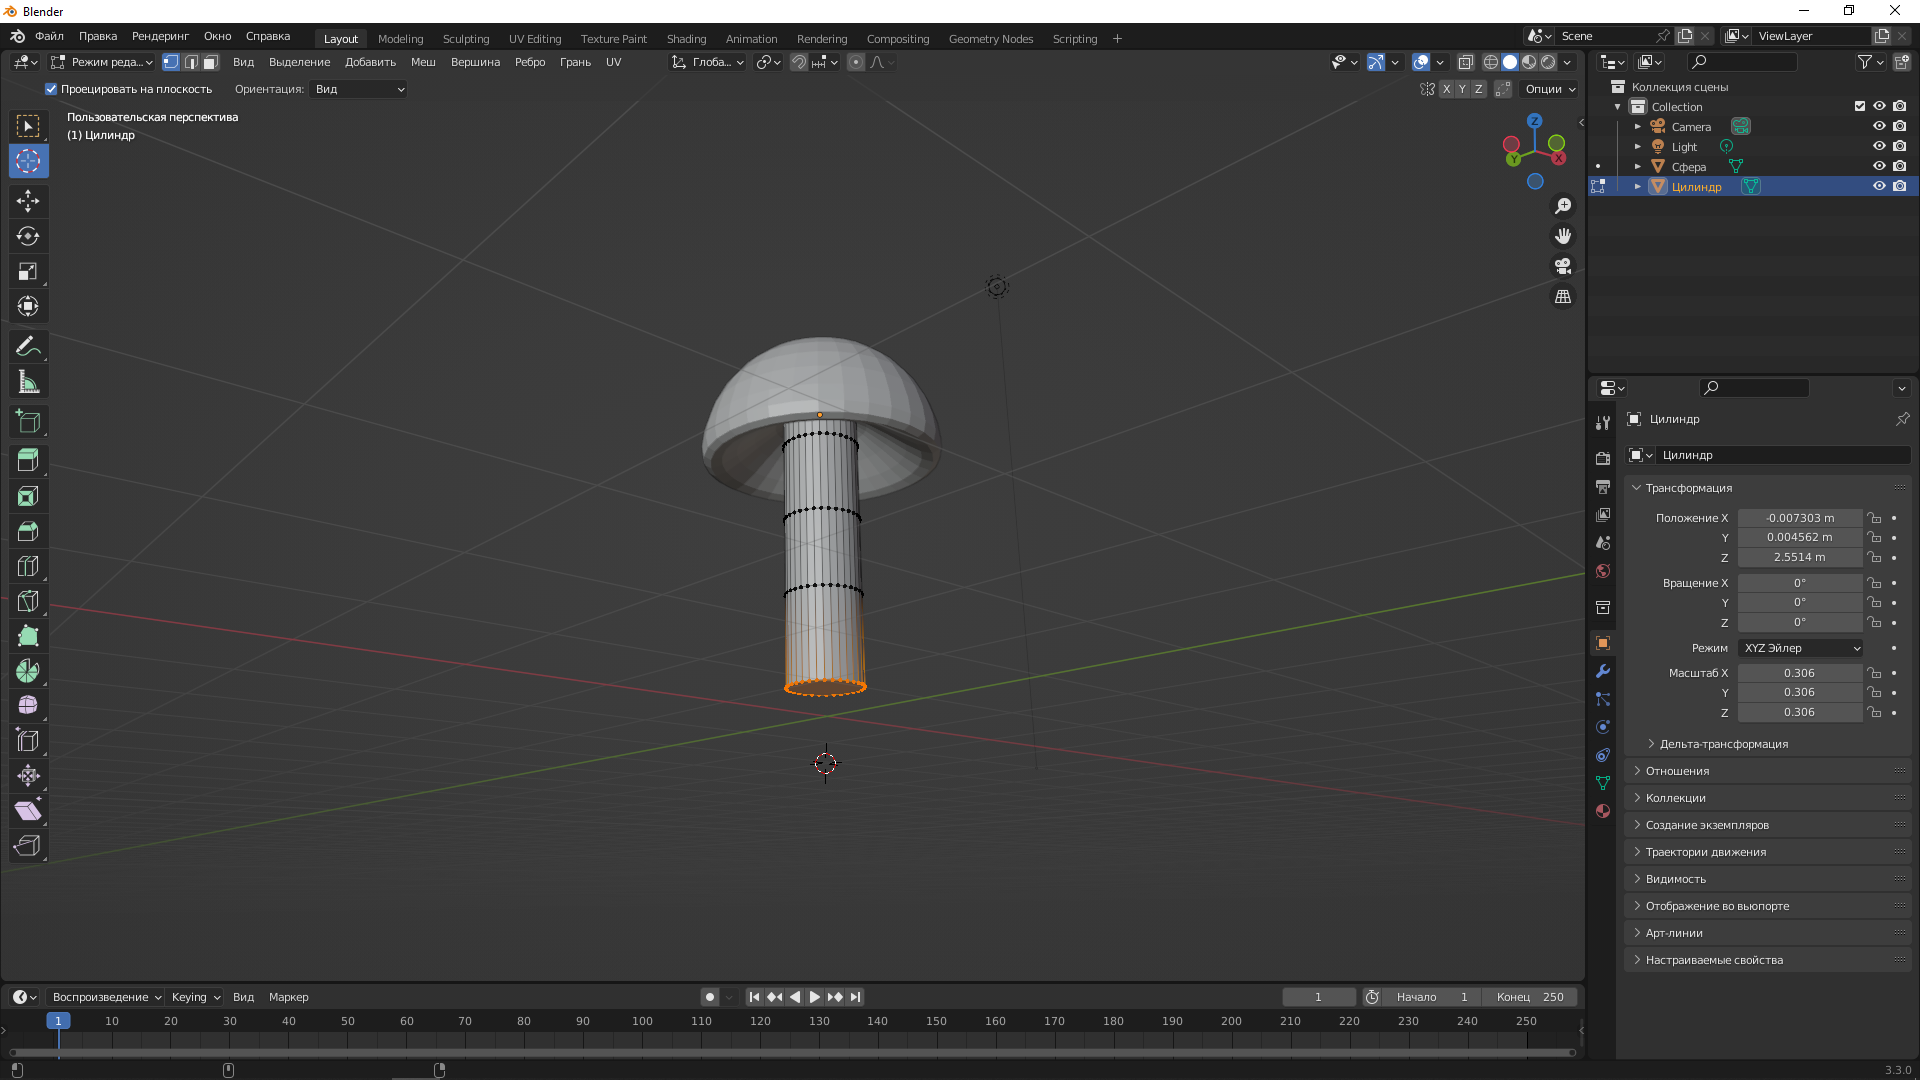Select the Transform tool
1920x1080 pixels.
(x=28, y=306)
